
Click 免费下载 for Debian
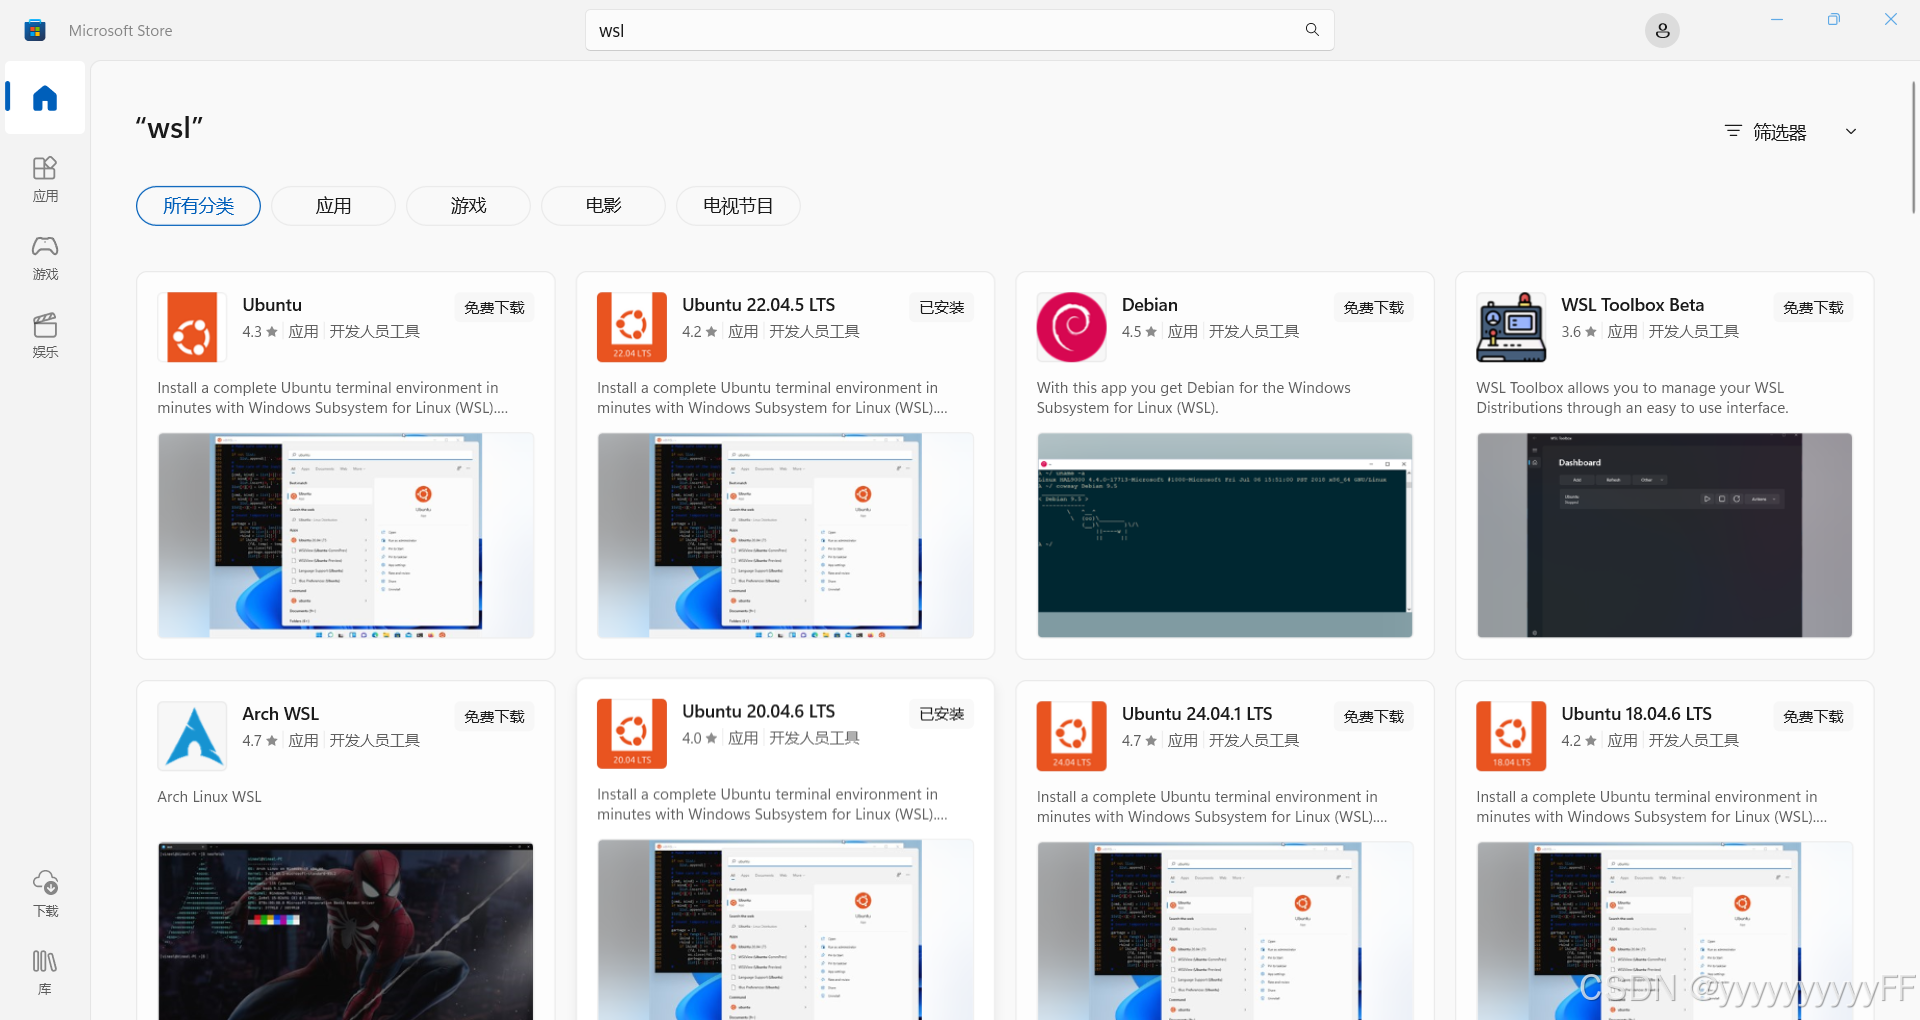point(1373,308)
